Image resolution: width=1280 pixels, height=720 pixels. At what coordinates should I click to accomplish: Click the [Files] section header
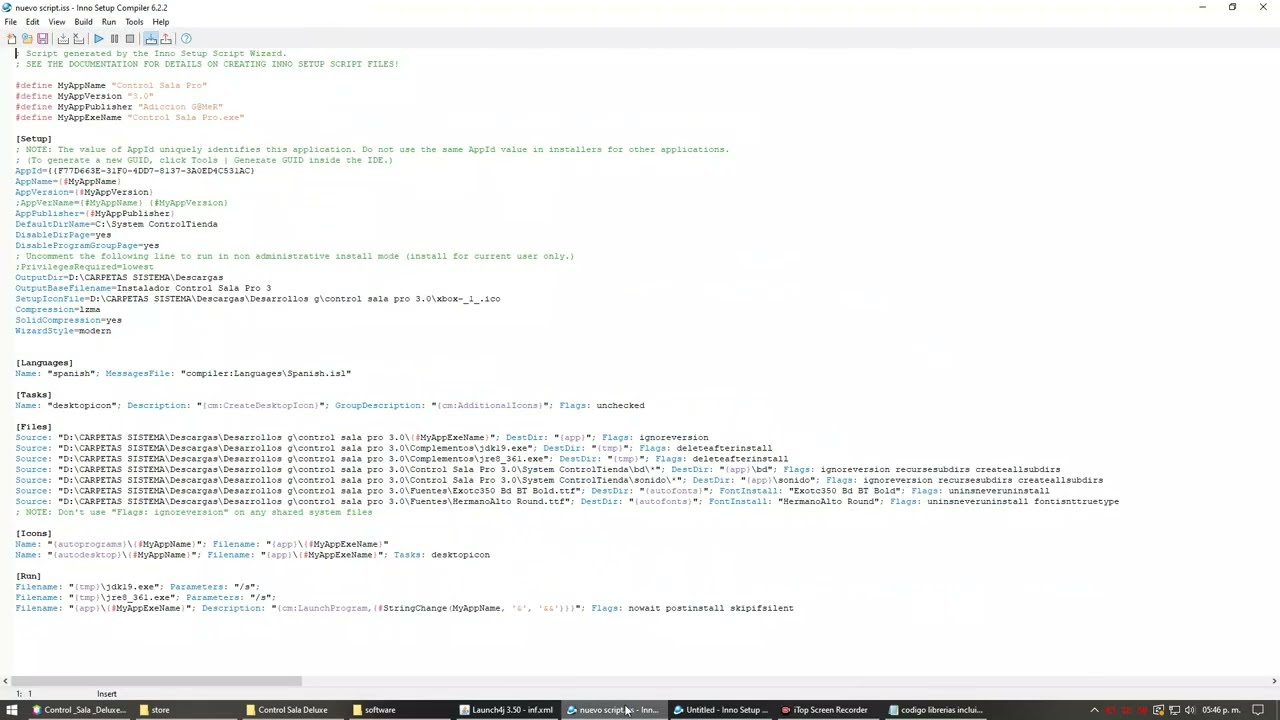point(33,427)
